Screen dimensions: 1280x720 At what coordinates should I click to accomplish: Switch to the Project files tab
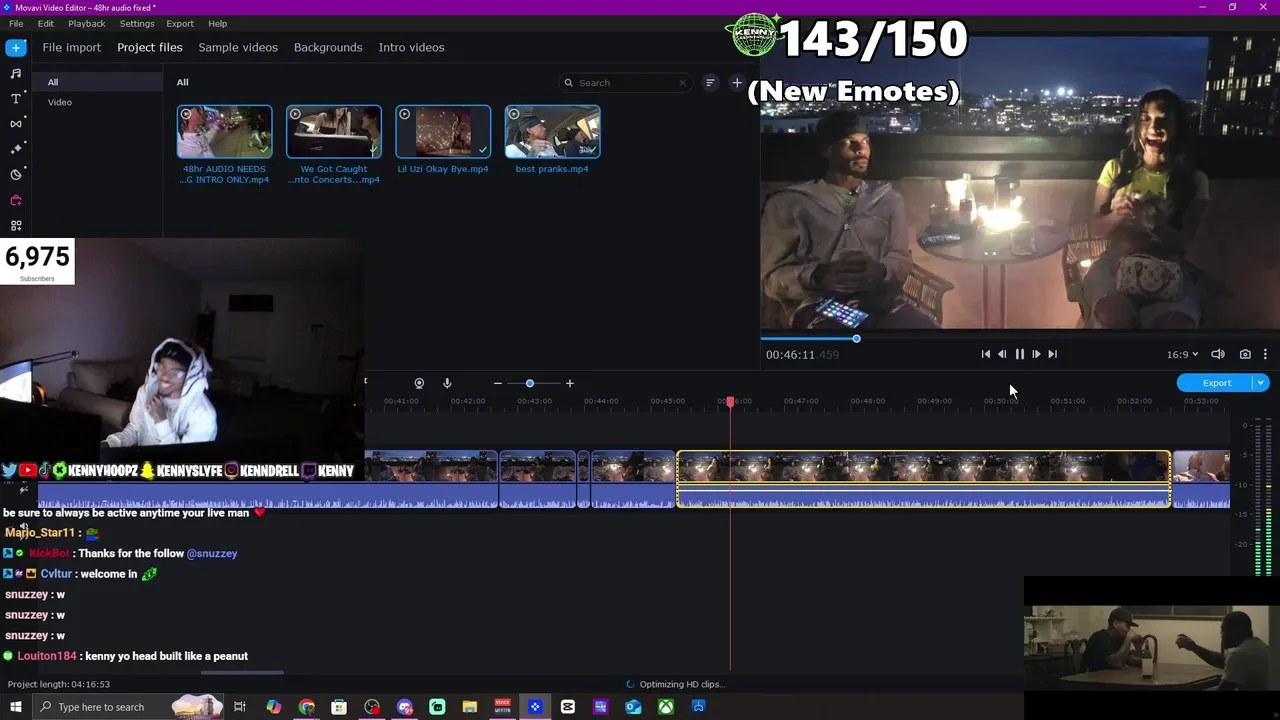(149, 47)
